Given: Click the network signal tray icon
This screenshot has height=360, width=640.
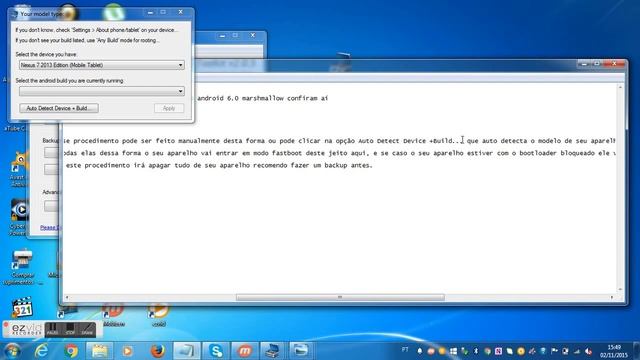Looking at the screenshot, I should click(x=577, y=351).
